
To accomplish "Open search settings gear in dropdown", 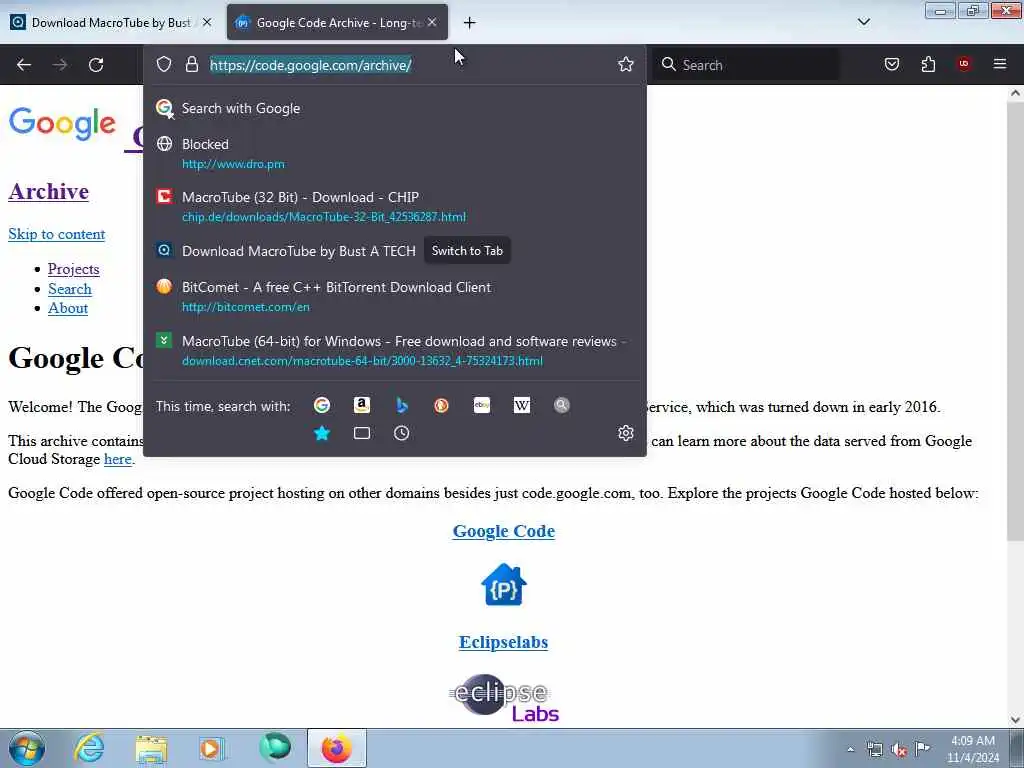I will point(626,433).
